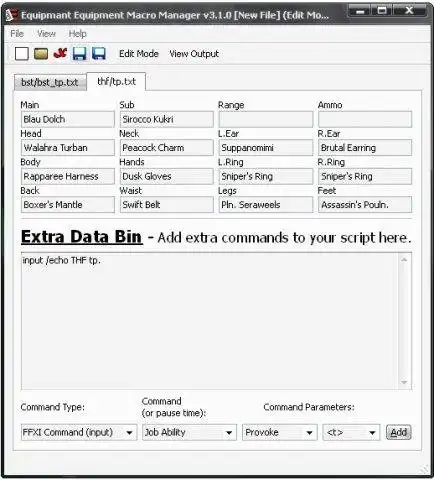Click the Add button

(x=399, y=432)
